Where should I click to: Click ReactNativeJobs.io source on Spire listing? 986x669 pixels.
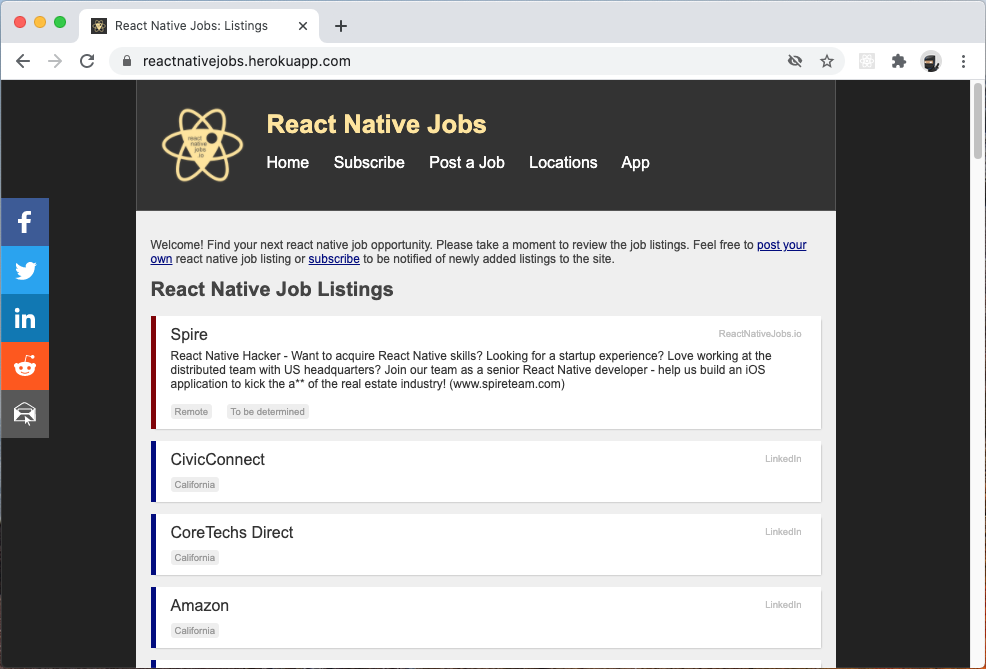(760, 334)
